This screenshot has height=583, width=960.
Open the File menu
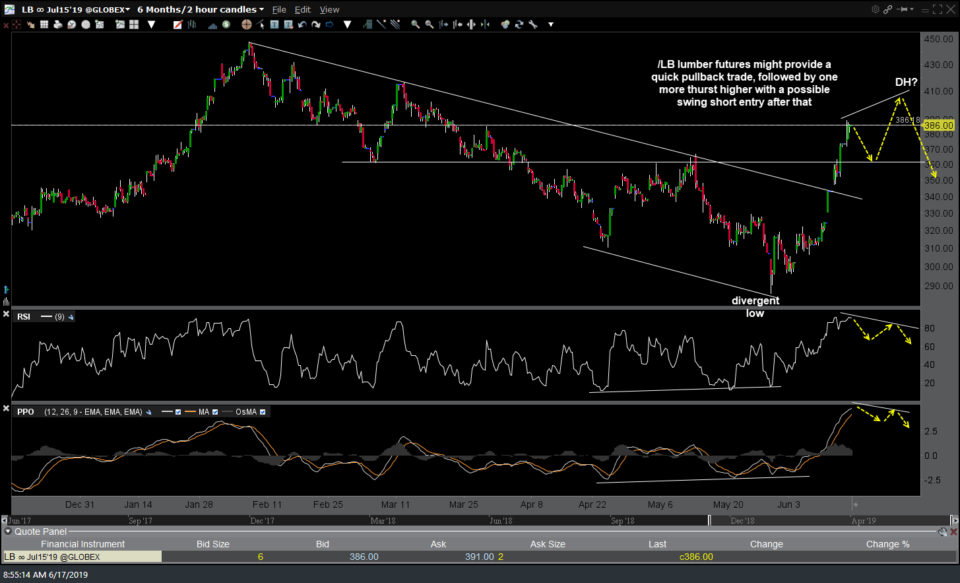tap(277, 9)
